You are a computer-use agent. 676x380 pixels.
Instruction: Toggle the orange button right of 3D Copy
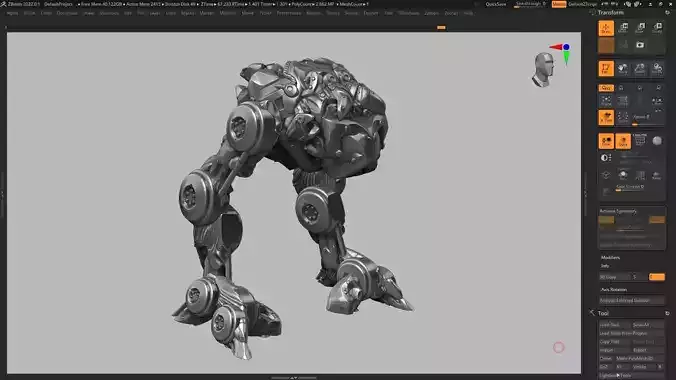click(x=657, y=277)
